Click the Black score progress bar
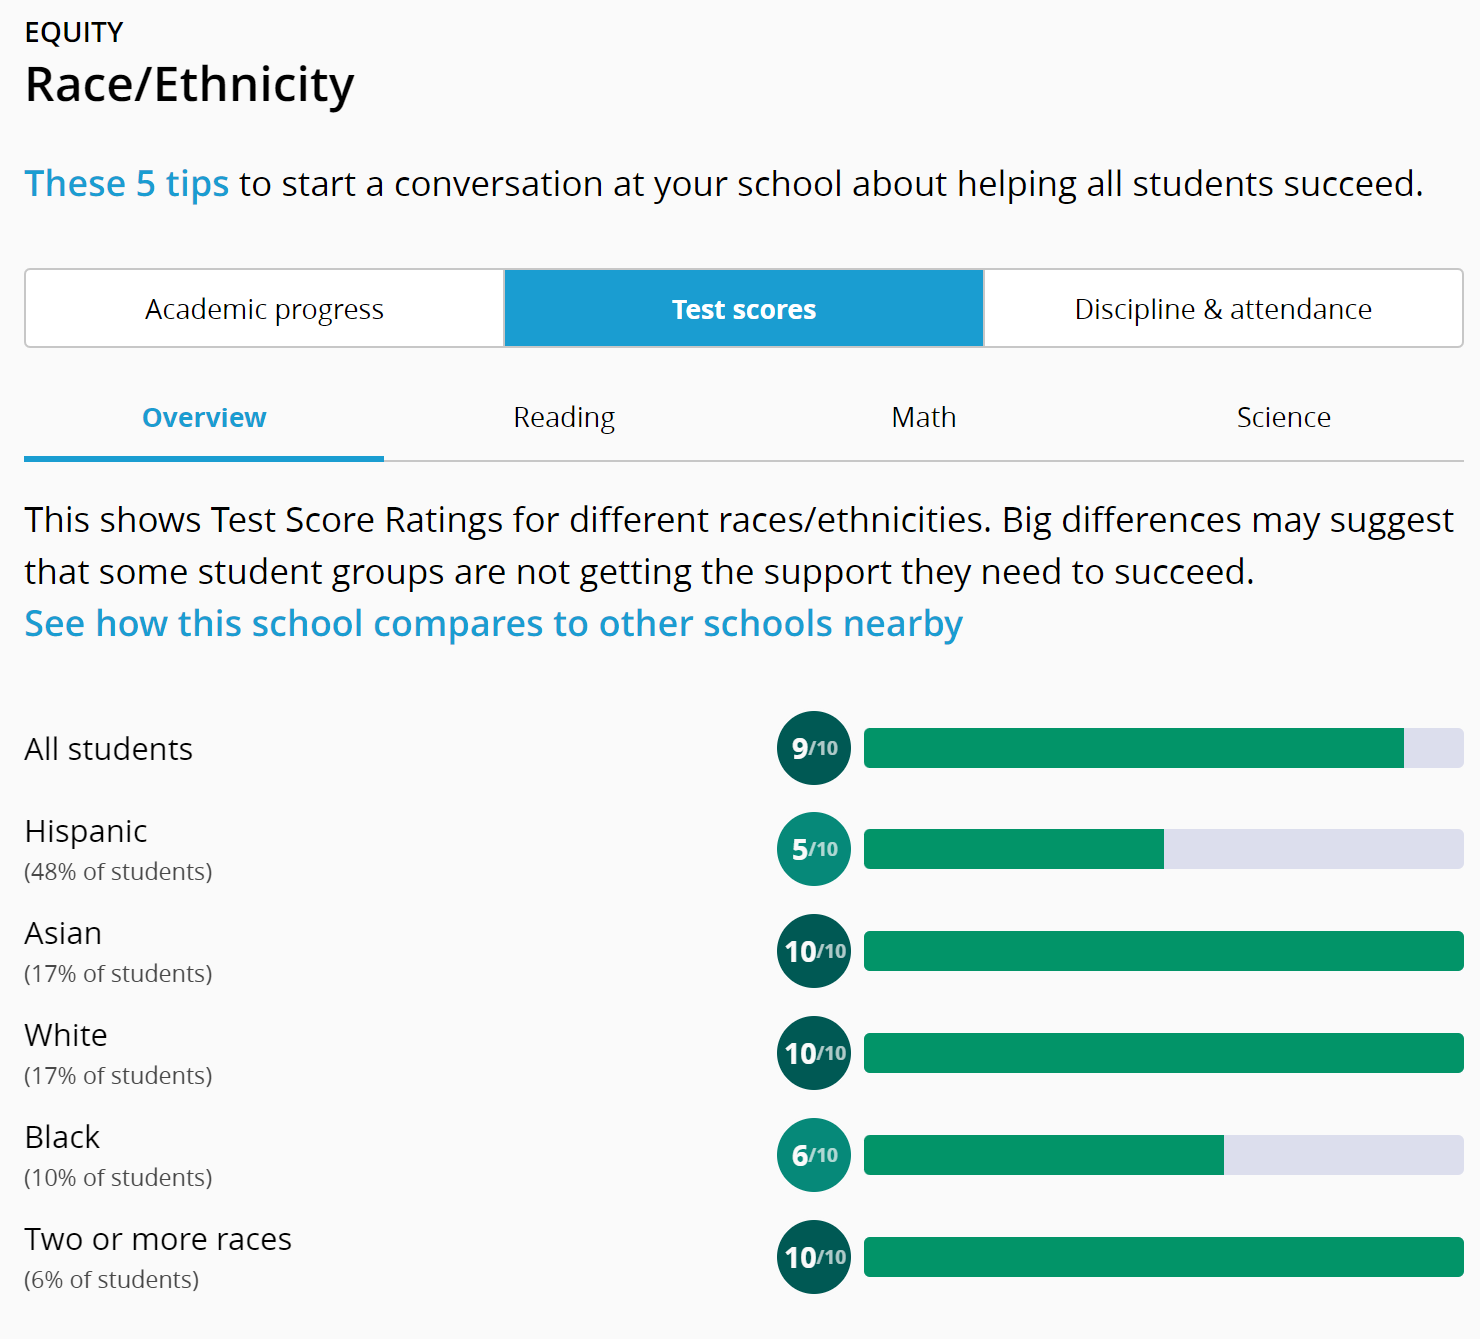This screenshot has width=1480, height=1339. tap(1163, 1155)
